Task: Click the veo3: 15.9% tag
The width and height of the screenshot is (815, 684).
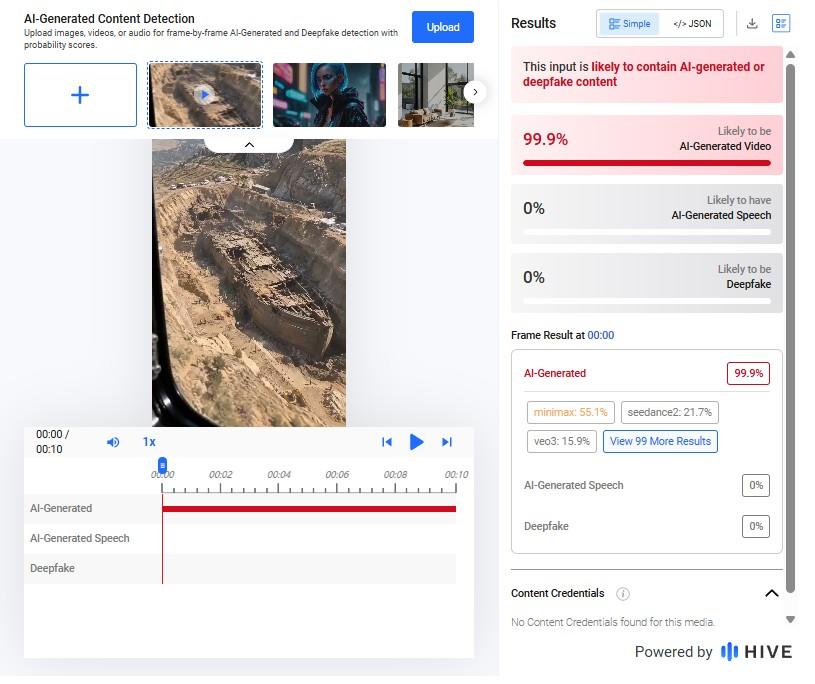Action: [561, 442]
